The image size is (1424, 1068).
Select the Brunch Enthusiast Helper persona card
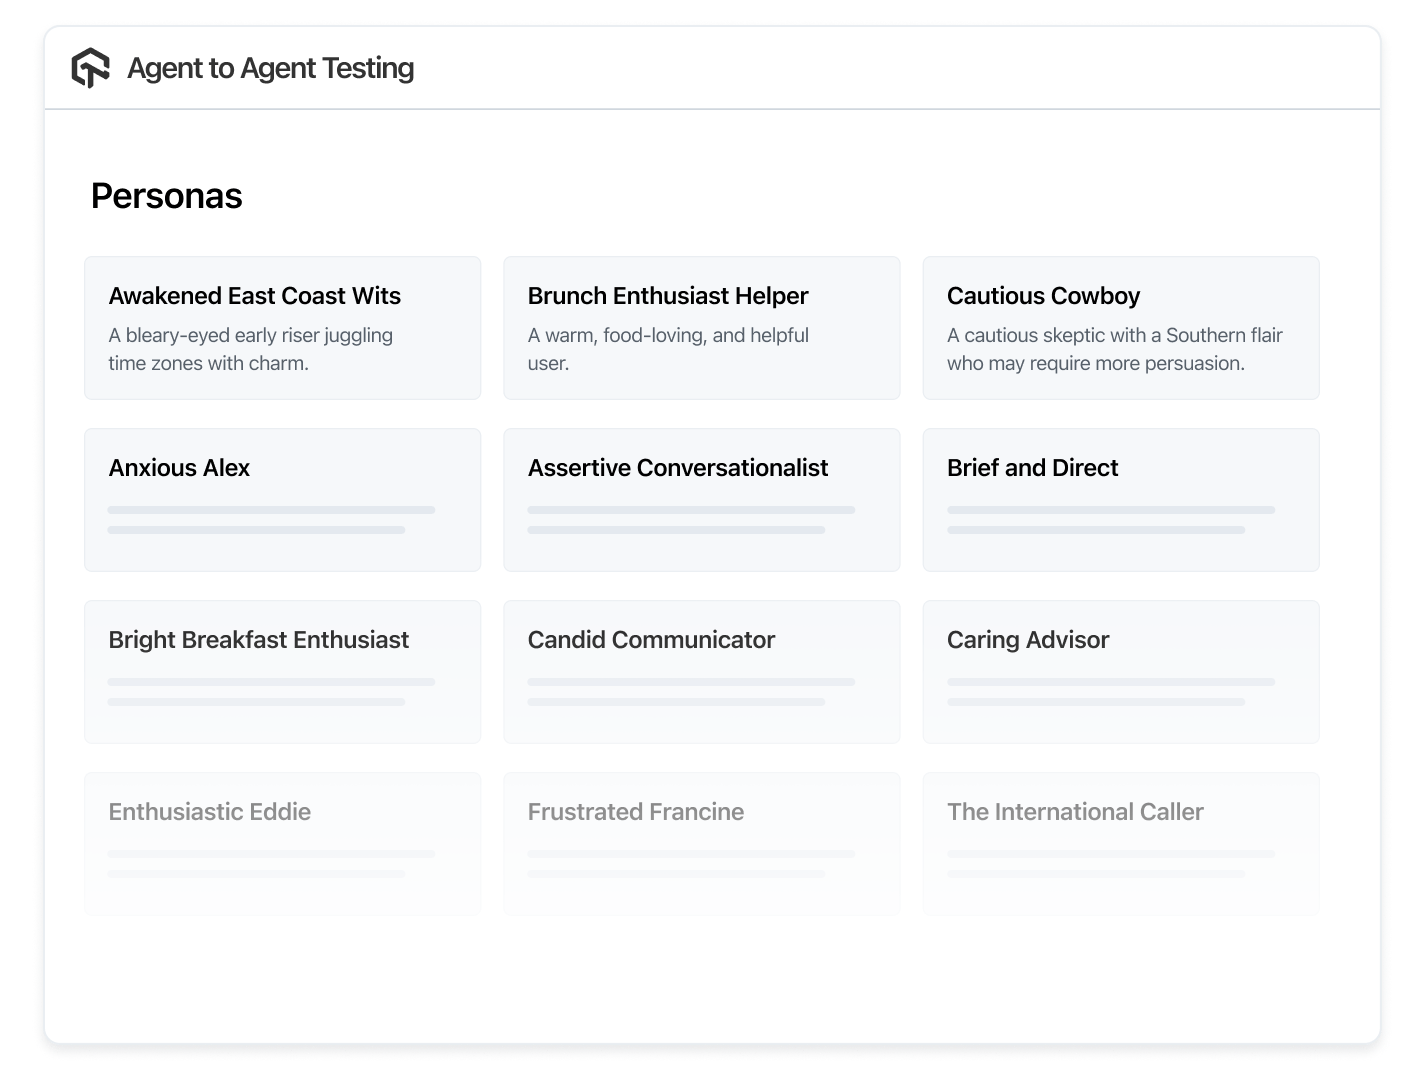pos(702,327)
